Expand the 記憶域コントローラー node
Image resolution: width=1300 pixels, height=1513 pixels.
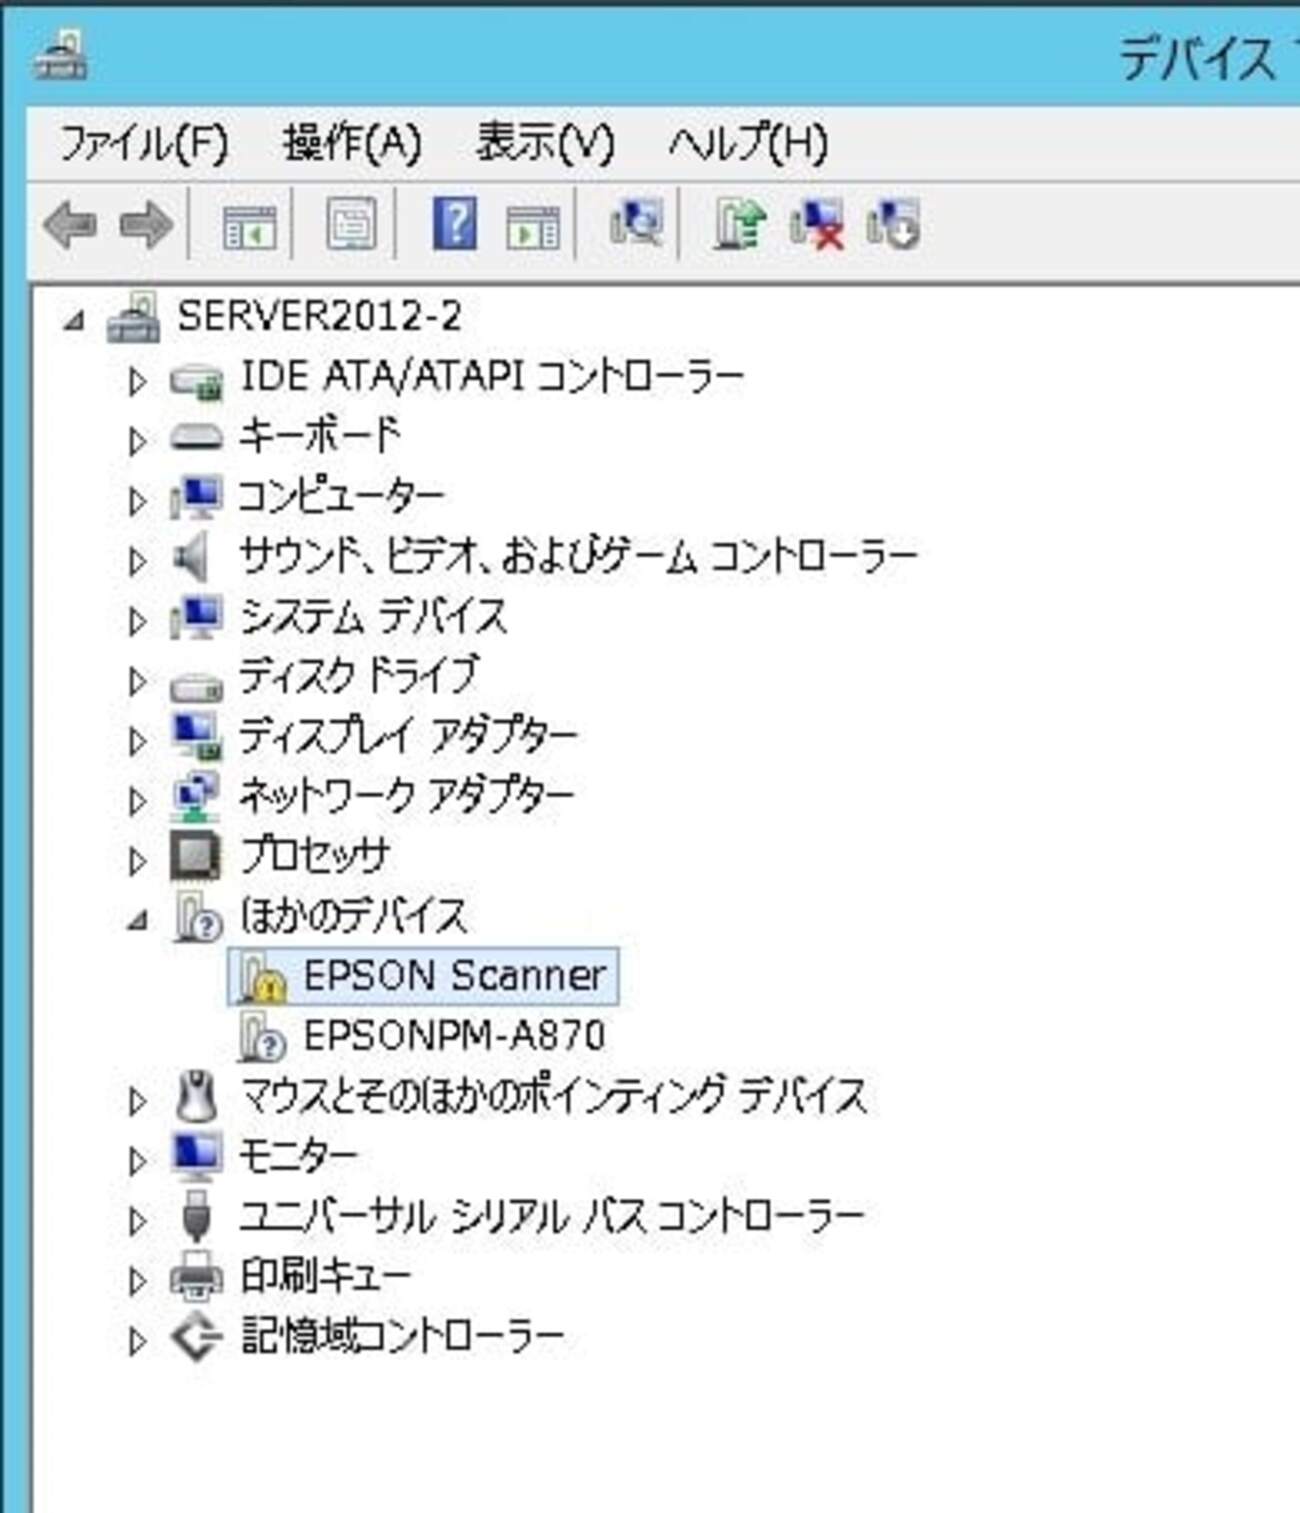click(137, 1340)
